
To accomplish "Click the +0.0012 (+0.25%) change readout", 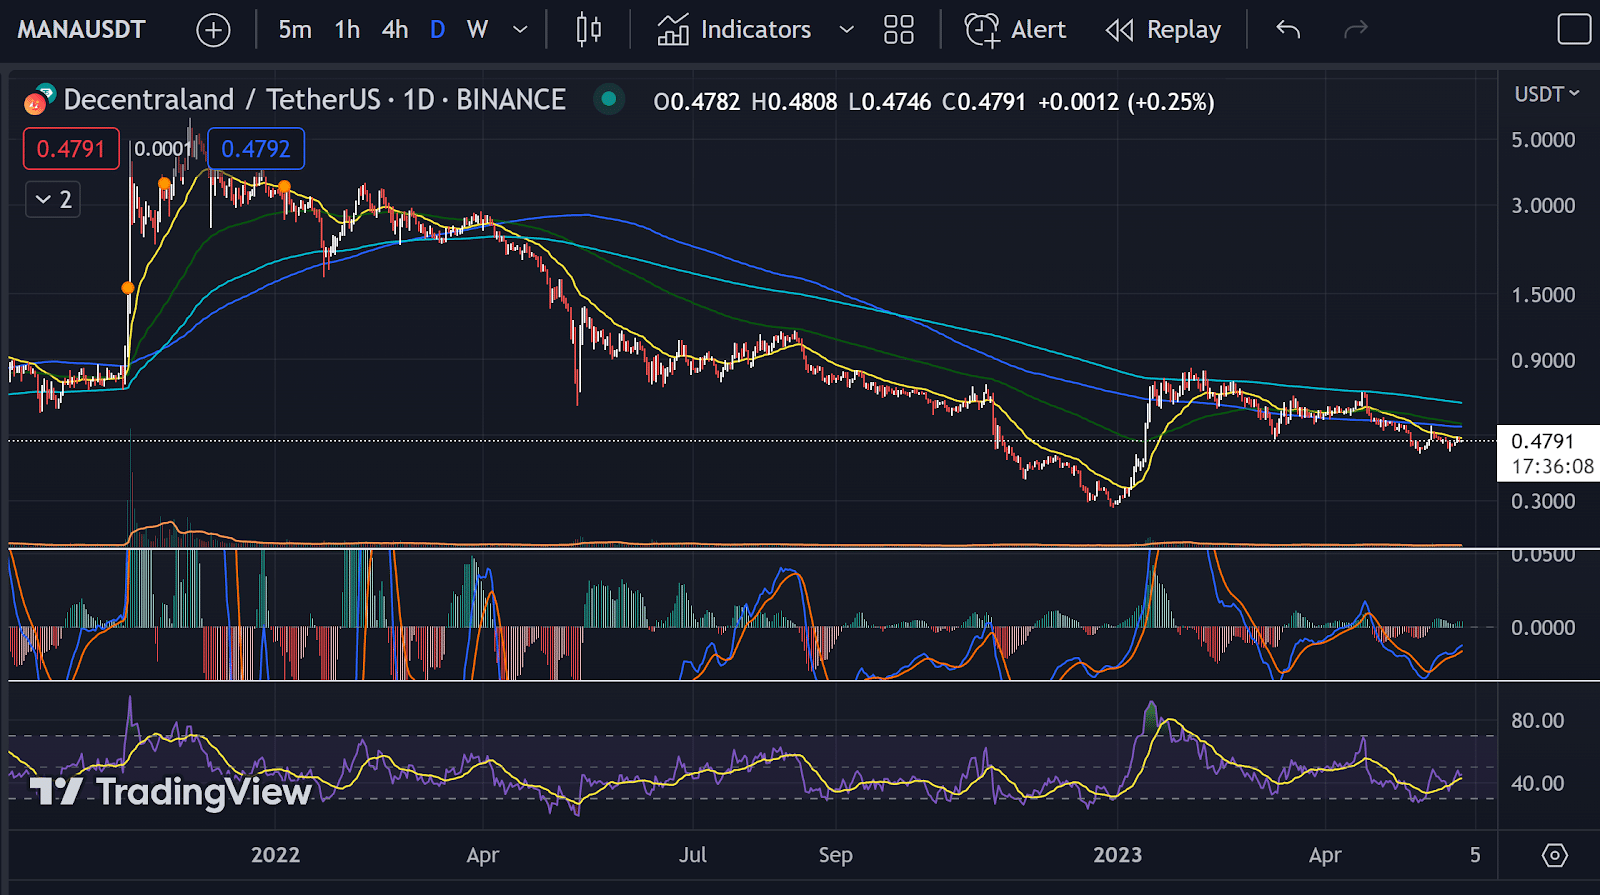I will coord(1126,102).
